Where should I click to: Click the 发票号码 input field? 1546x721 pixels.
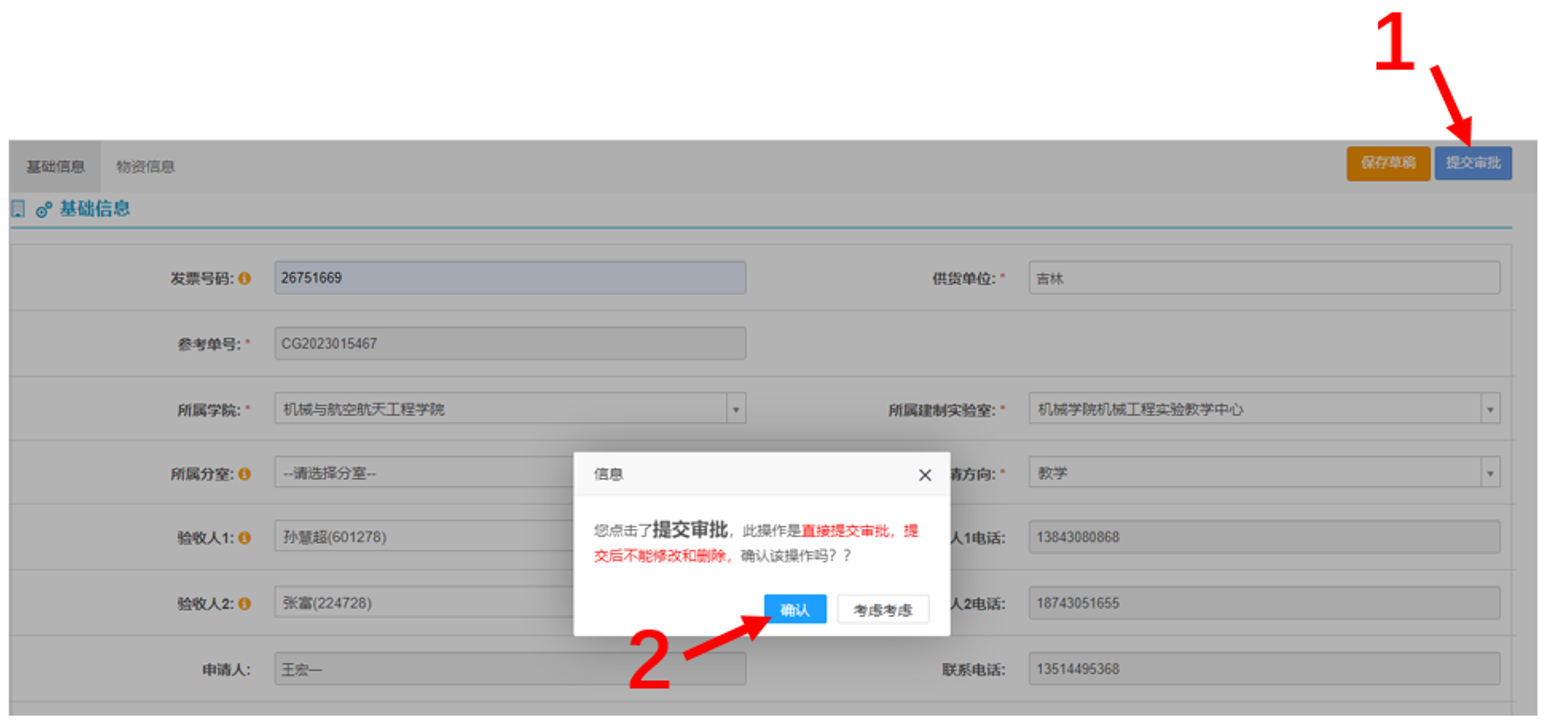(x=510, y=278)
